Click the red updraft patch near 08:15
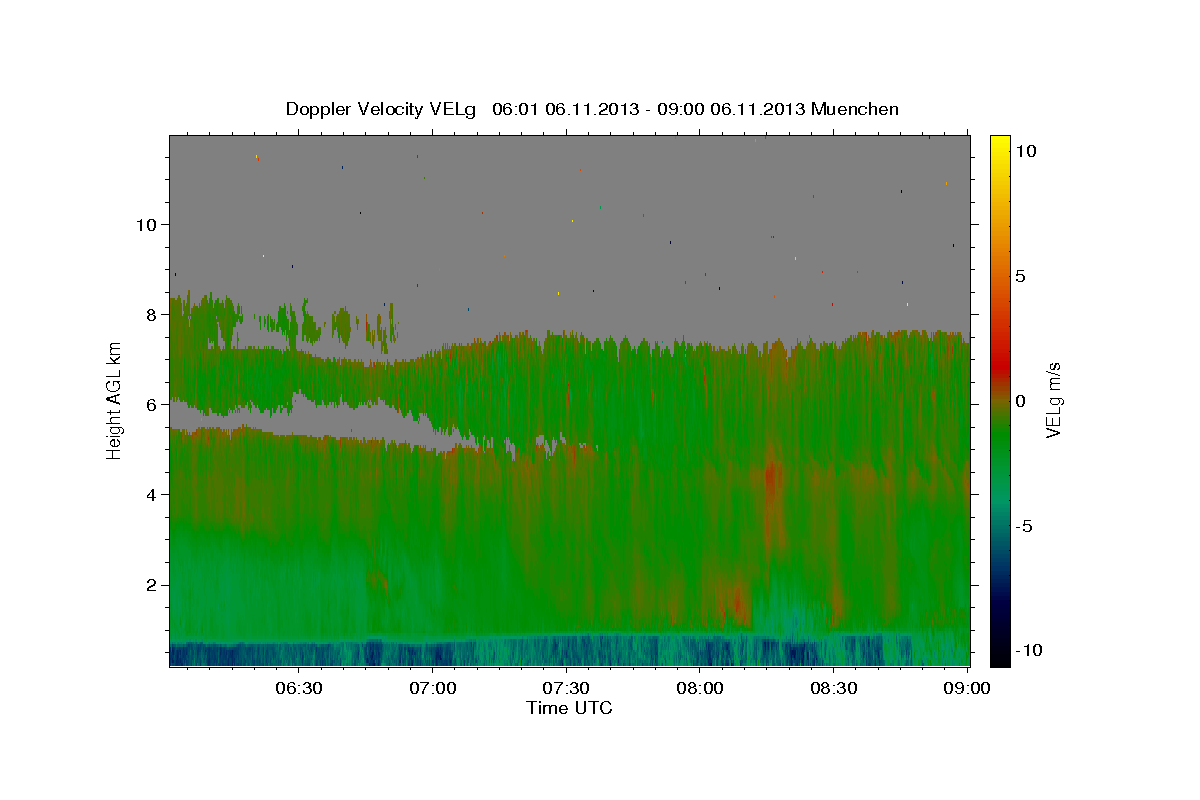 tap(771, 478)
